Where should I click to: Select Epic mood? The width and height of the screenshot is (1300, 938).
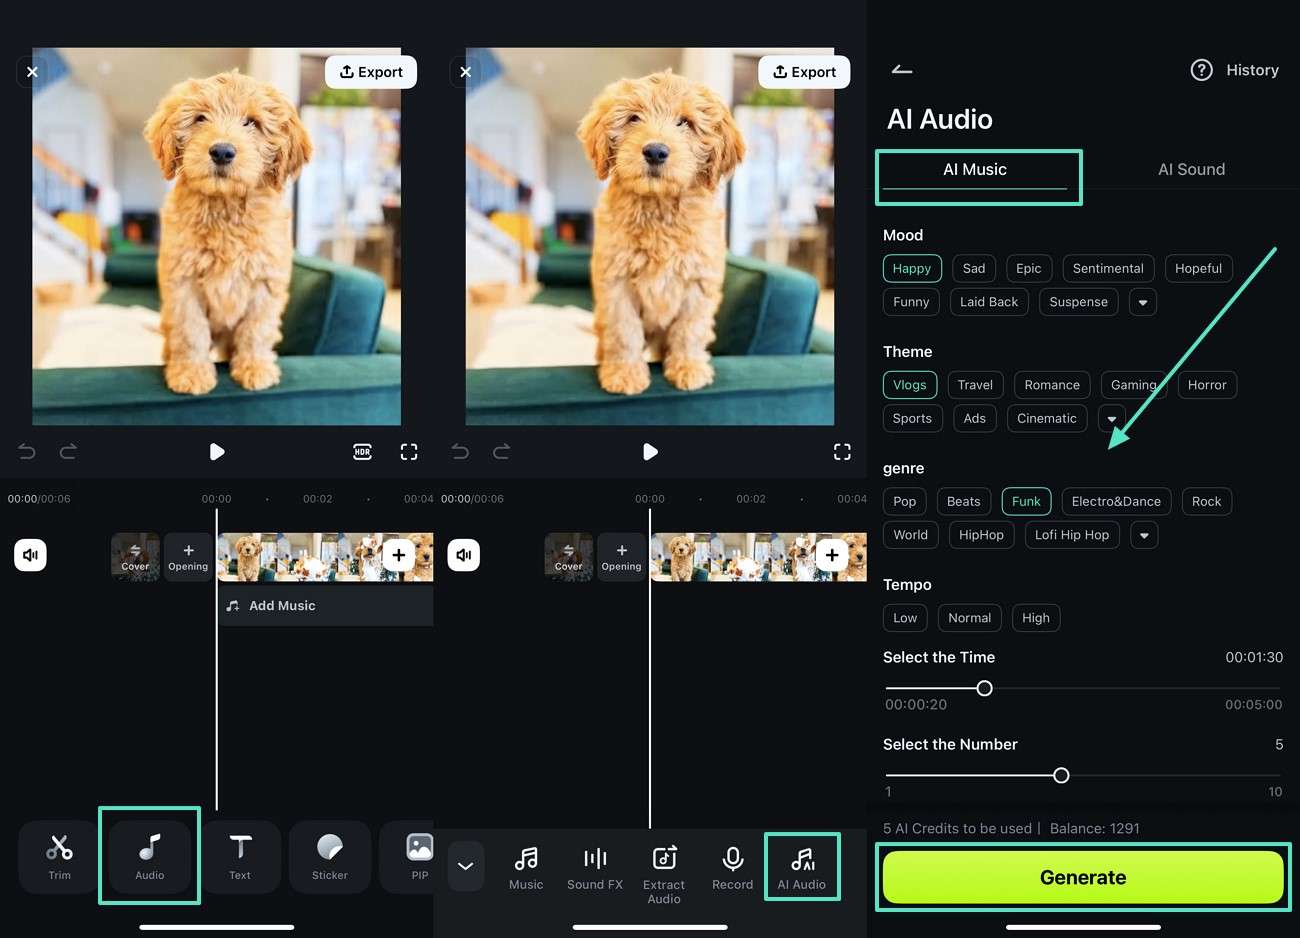point(1028,268)
